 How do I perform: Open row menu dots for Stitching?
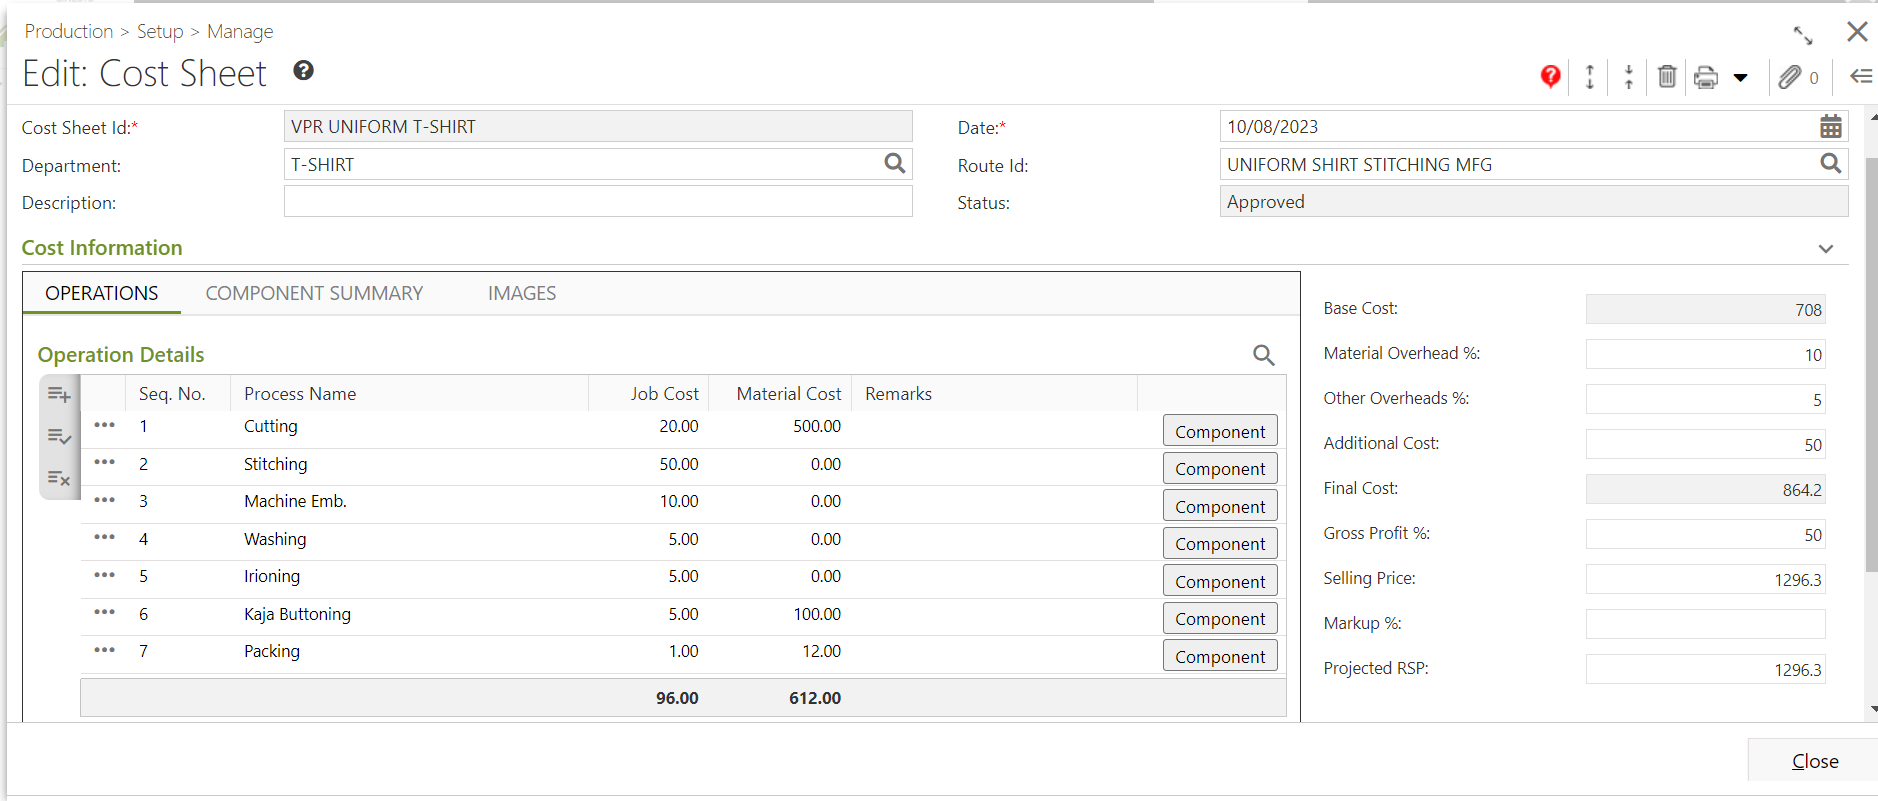click(x=105, y=462)
